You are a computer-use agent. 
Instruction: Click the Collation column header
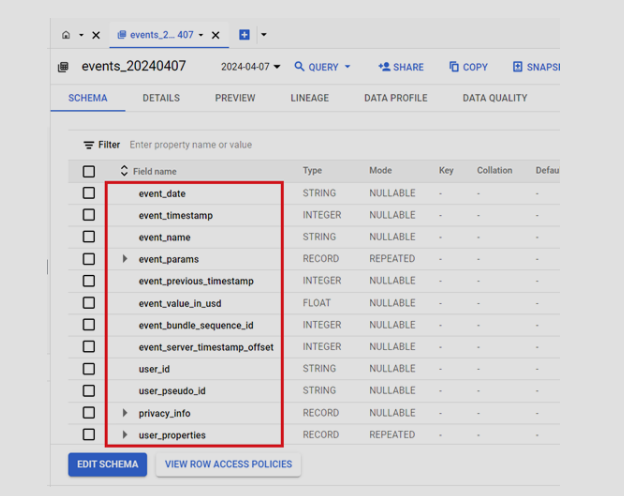495,170
